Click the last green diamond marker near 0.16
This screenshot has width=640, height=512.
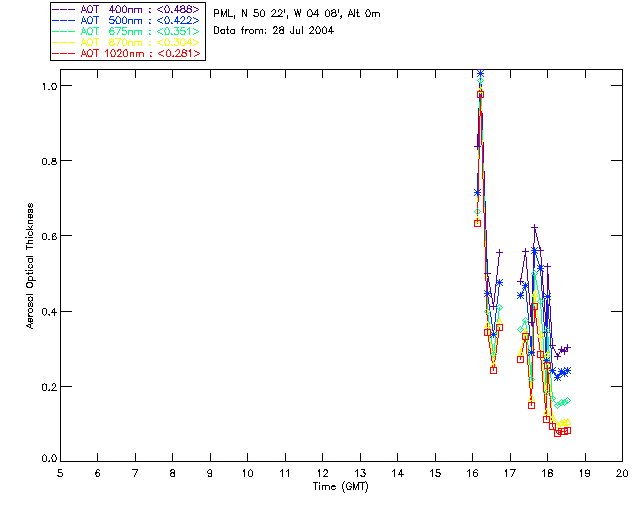pyautogui.click(x=567, y=401)
